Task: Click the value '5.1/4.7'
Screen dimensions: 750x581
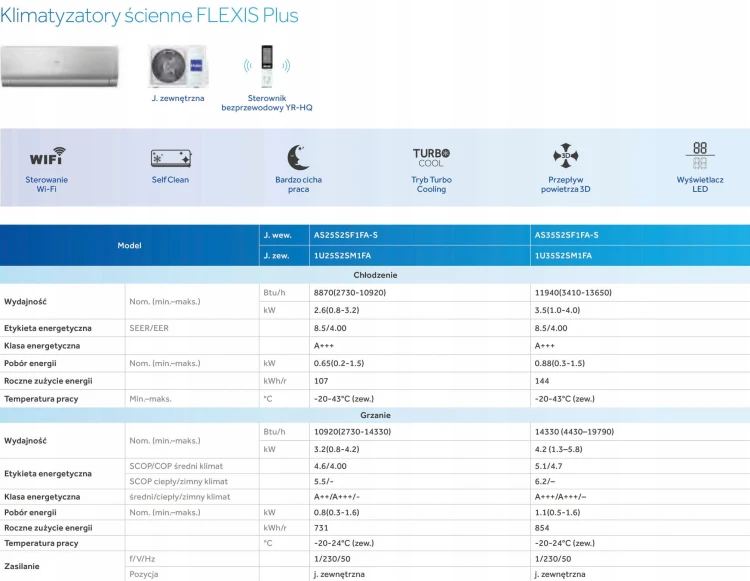Action: tap(549, 466)
